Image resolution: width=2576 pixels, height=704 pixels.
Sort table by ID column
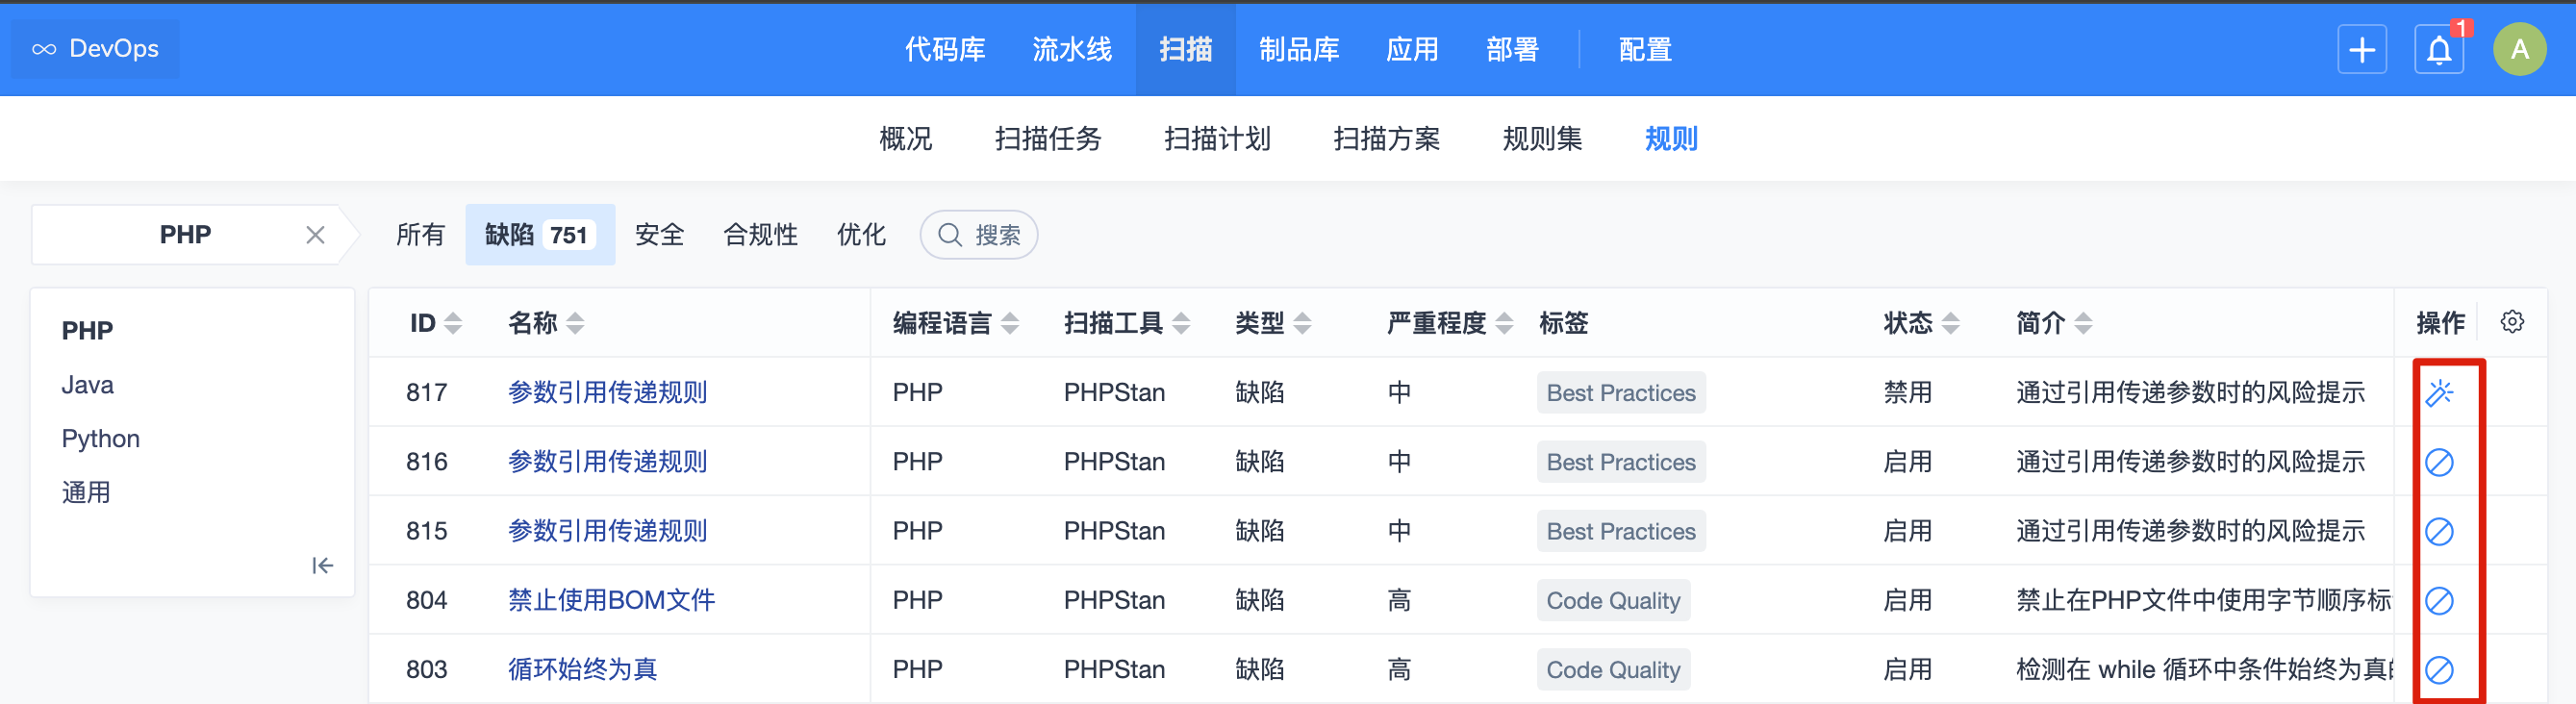(x=436, y=323)
